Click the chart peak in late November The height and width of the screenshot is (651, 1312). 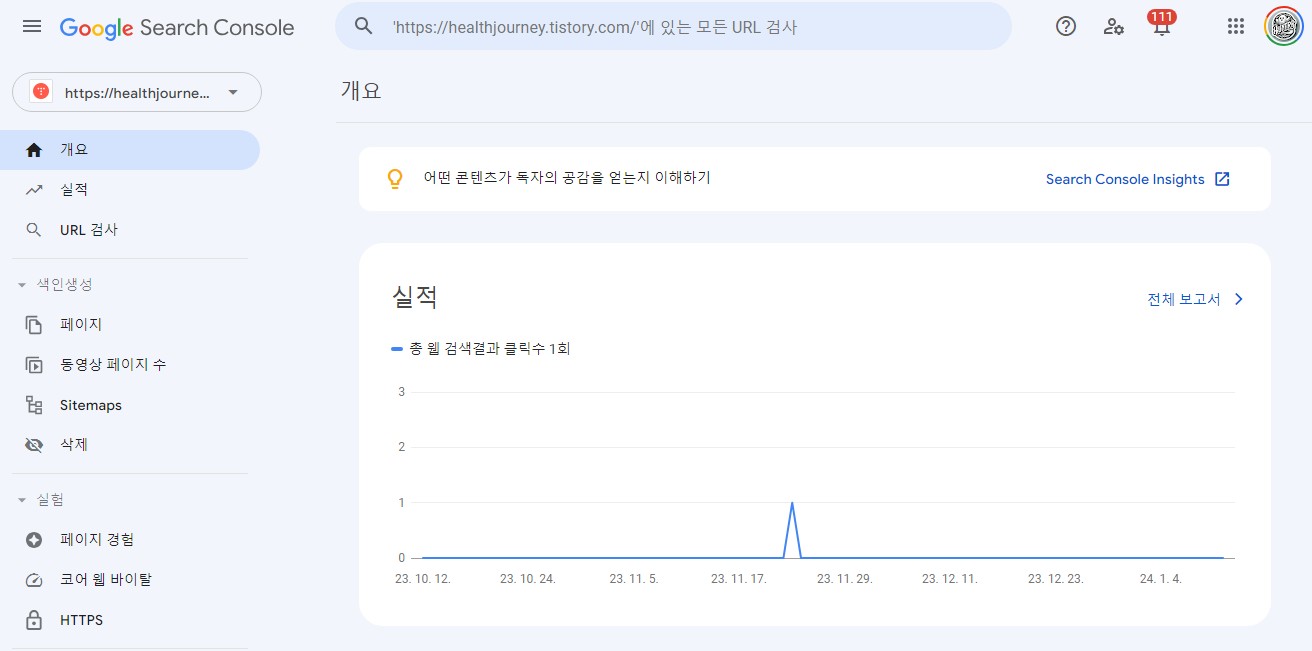pyautogui.click(x=792, y=503)
